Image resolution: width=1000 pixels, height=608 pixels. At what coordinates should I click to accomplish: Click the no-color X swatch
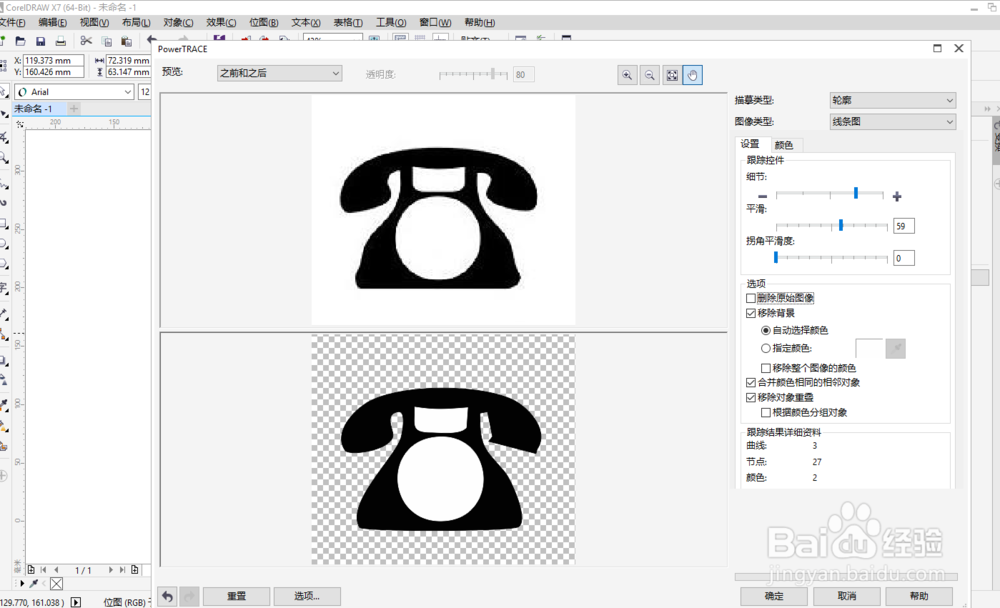56,584
